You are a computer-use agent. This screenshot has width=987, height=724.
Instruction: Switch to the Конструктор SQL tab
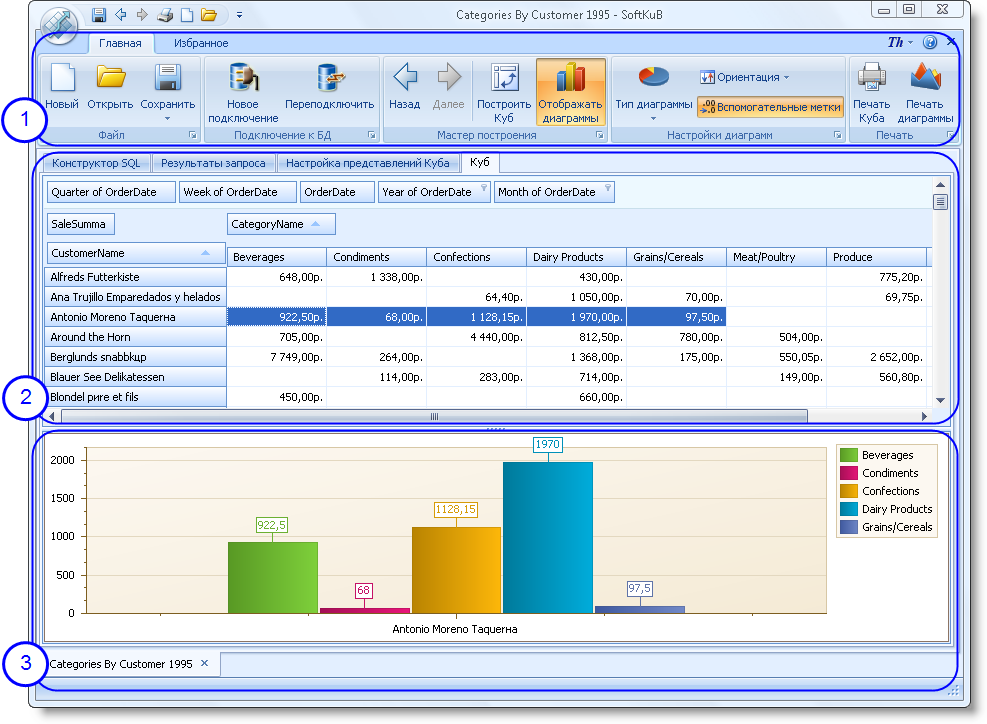click(96, 163)
